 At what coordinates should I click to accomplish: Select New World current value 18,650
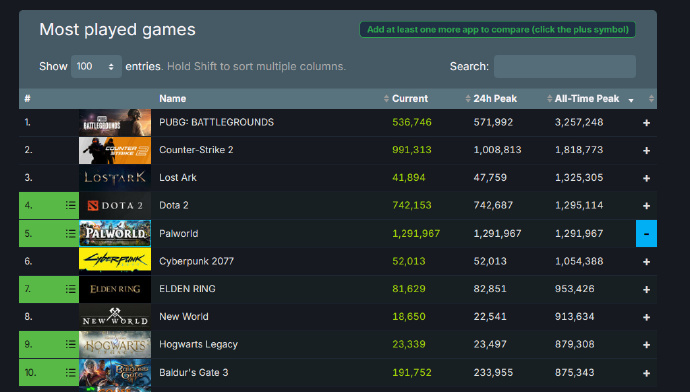coord(409,317)
